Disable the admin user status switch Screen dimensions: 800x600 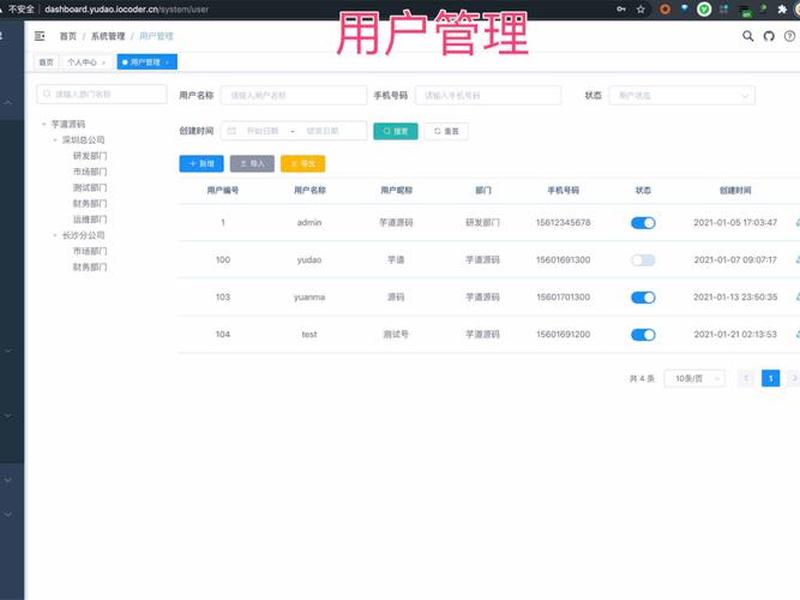643,223
